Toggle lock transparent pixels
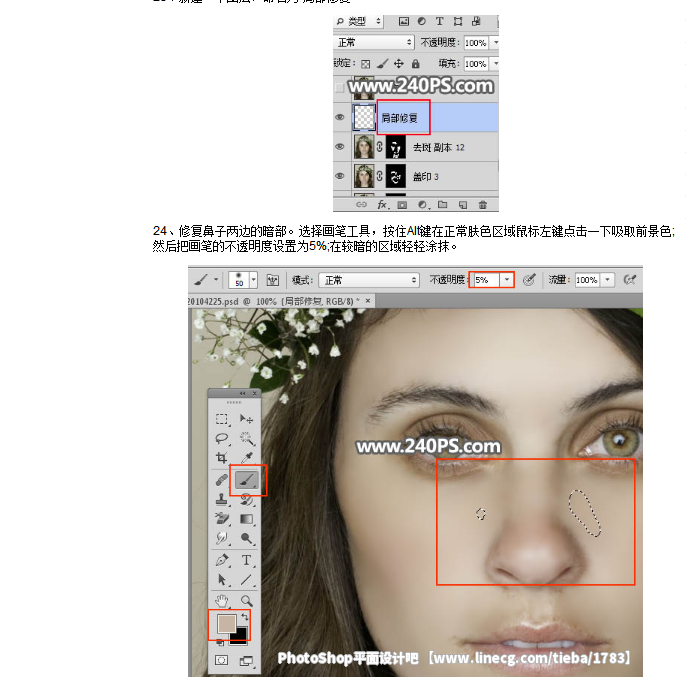Image resolution: width=686 pixels, height=677 pixels. coord(365,64)
